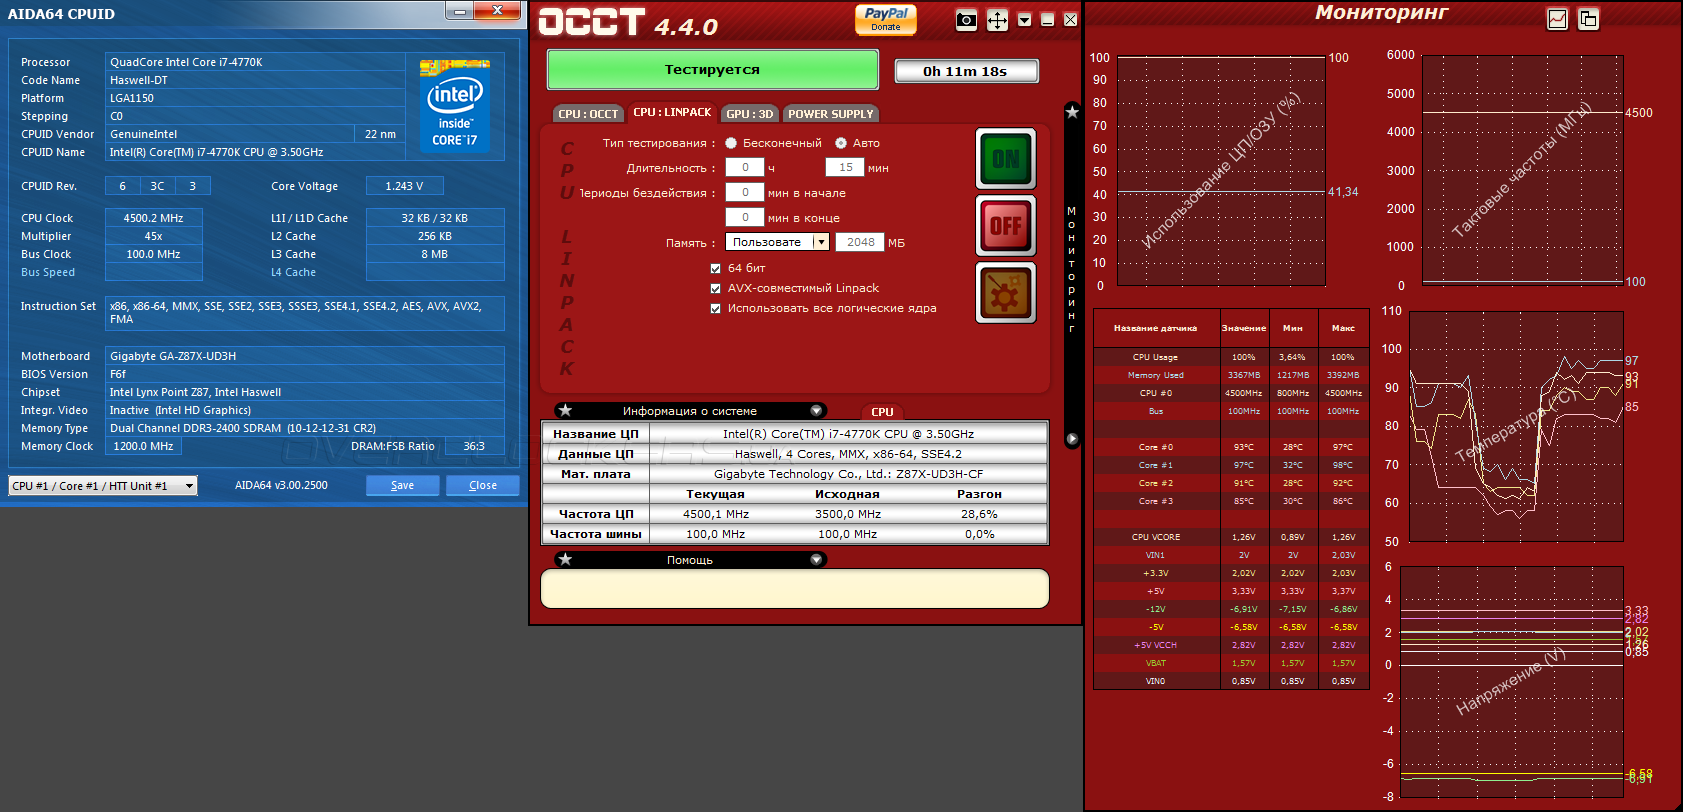1683x812 pixels.
Task: Click the graph options icon in Мониторинг window
Action: tap(1557, 18)
